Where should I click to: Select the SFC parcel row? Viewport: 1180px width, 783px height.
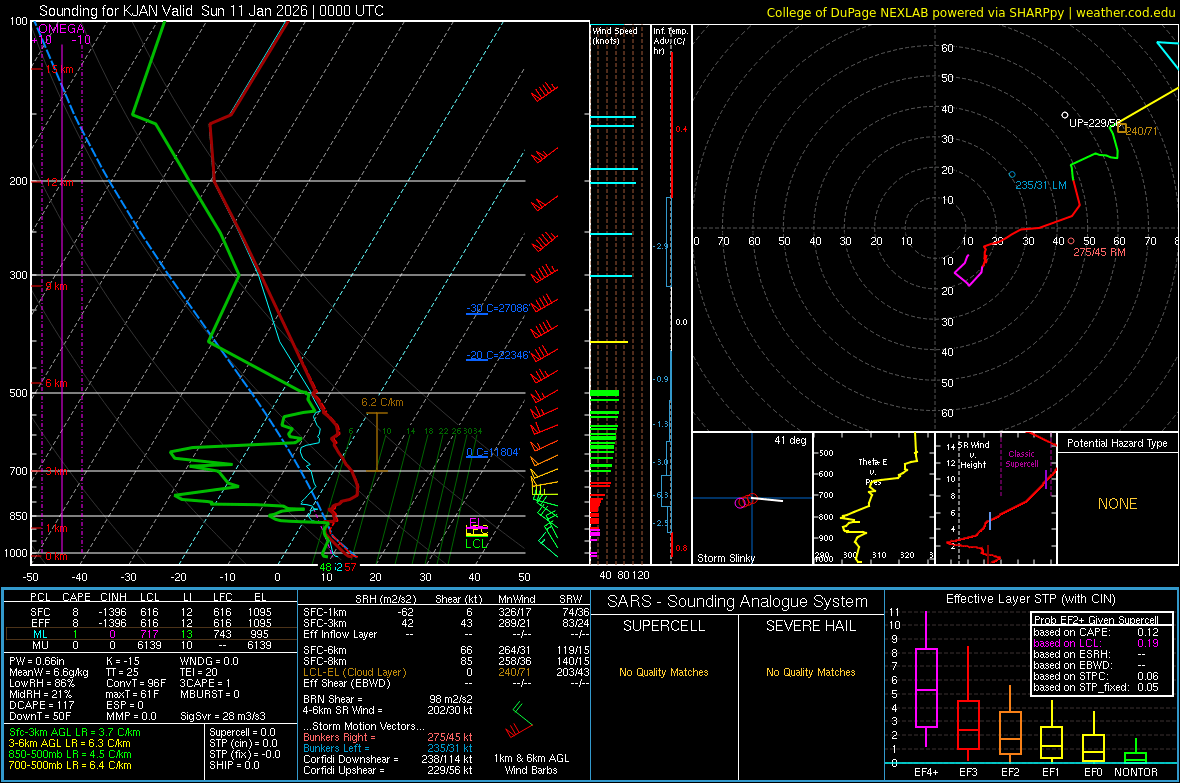pyautogui.click(x=149, y=612)
